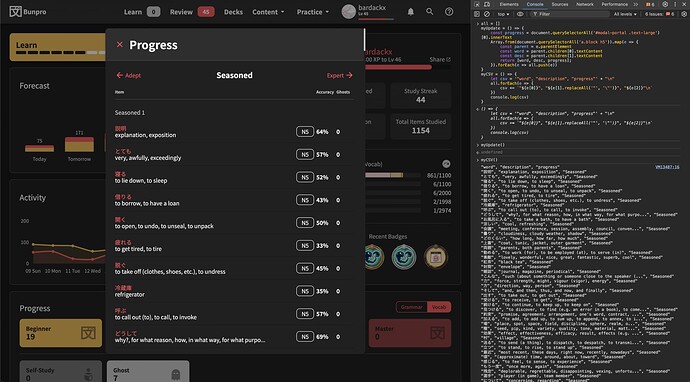Click the round icon beside the Vocab progress heading

pos(446,164)
